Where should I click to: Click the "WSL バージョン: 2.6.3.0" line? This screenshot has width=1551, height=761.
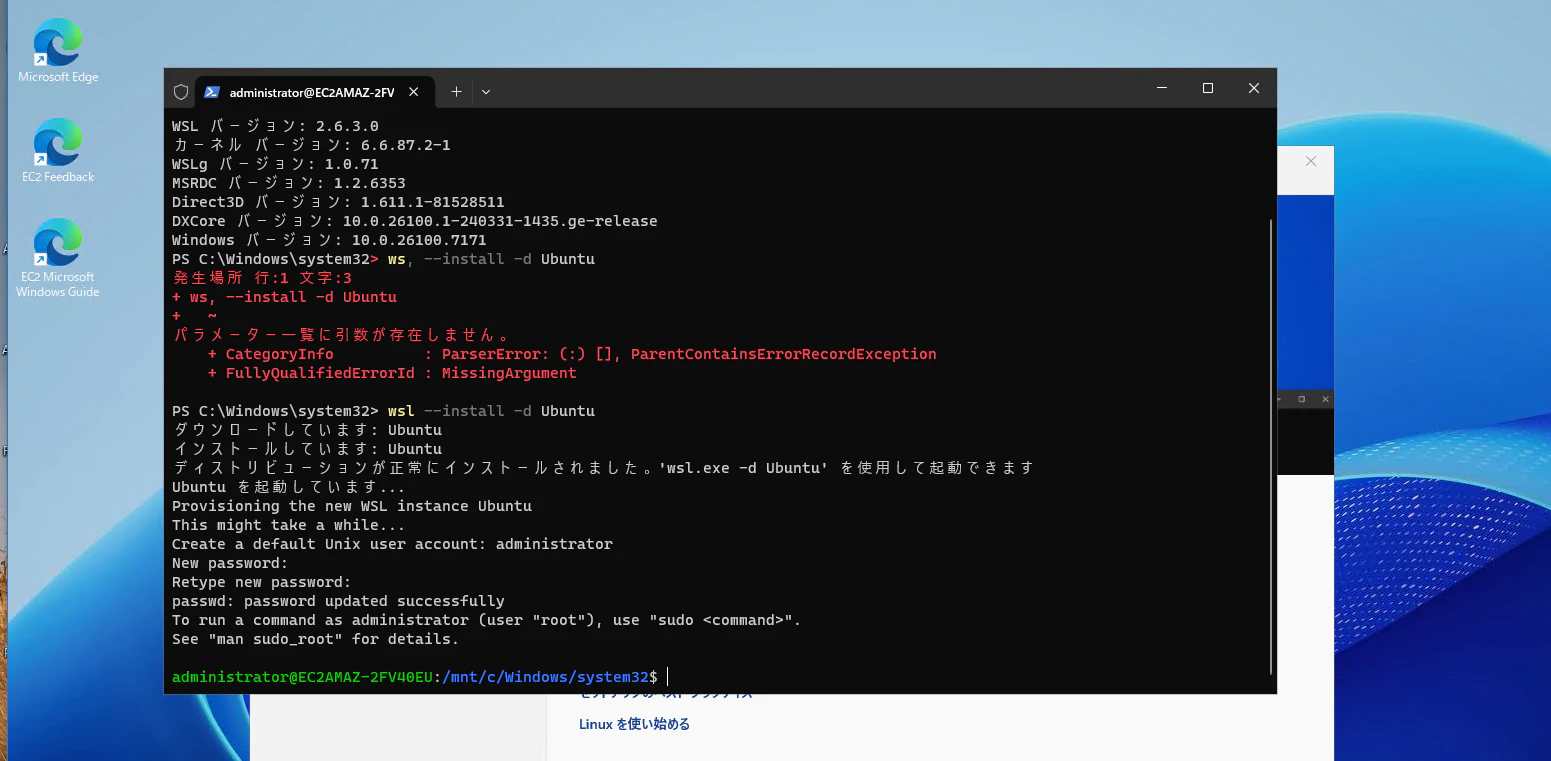[275, 126]
